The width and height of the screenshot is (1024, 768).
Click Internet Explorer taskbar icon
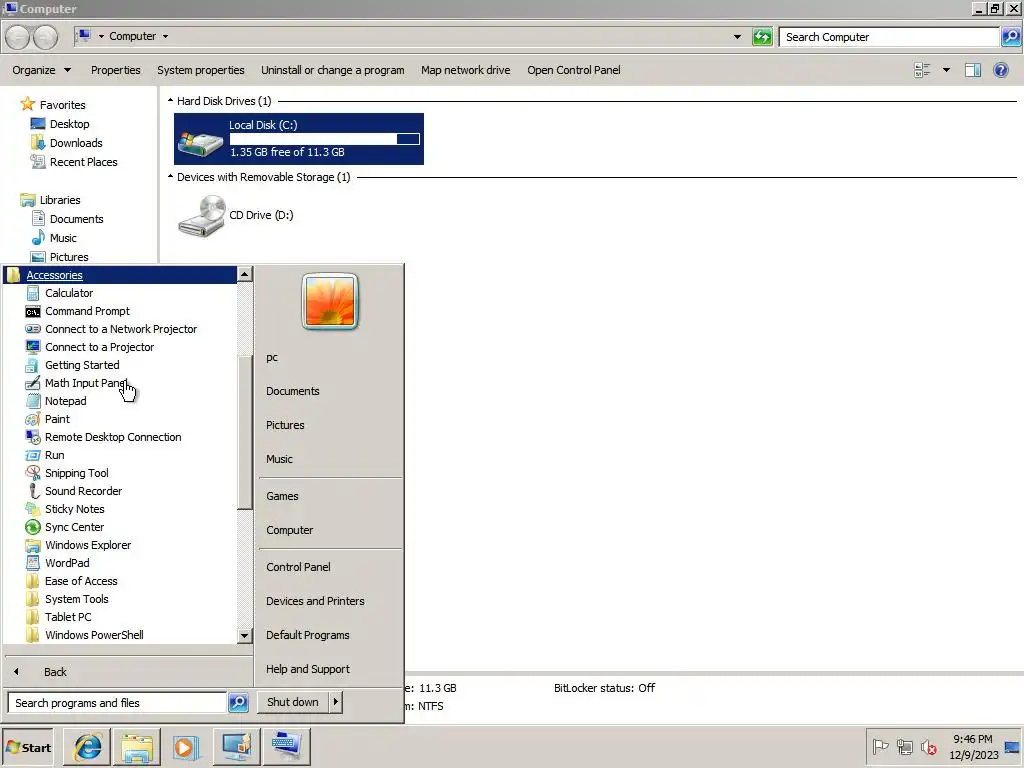[x=88, y=747]
